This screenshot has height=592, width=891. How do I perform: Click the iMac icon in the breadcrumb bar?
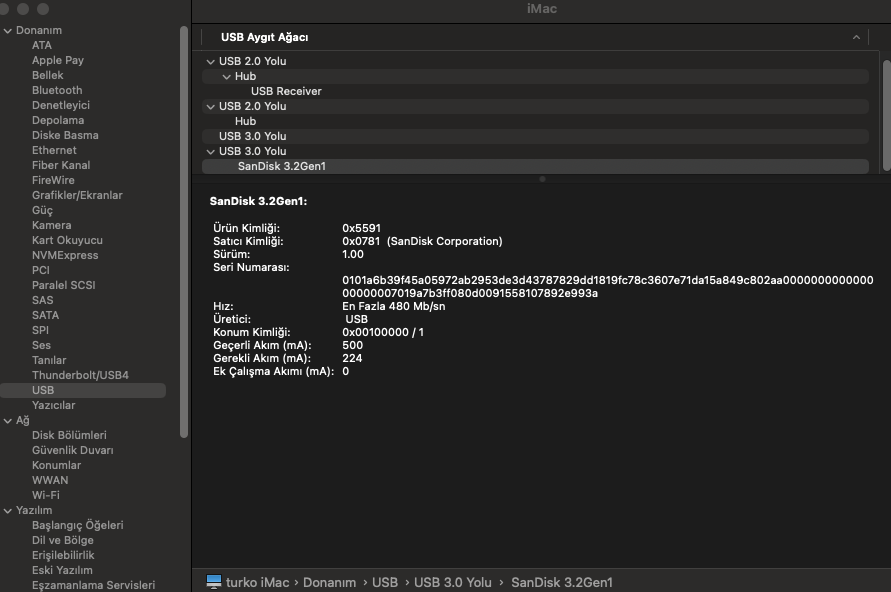[x=214, y=581]
